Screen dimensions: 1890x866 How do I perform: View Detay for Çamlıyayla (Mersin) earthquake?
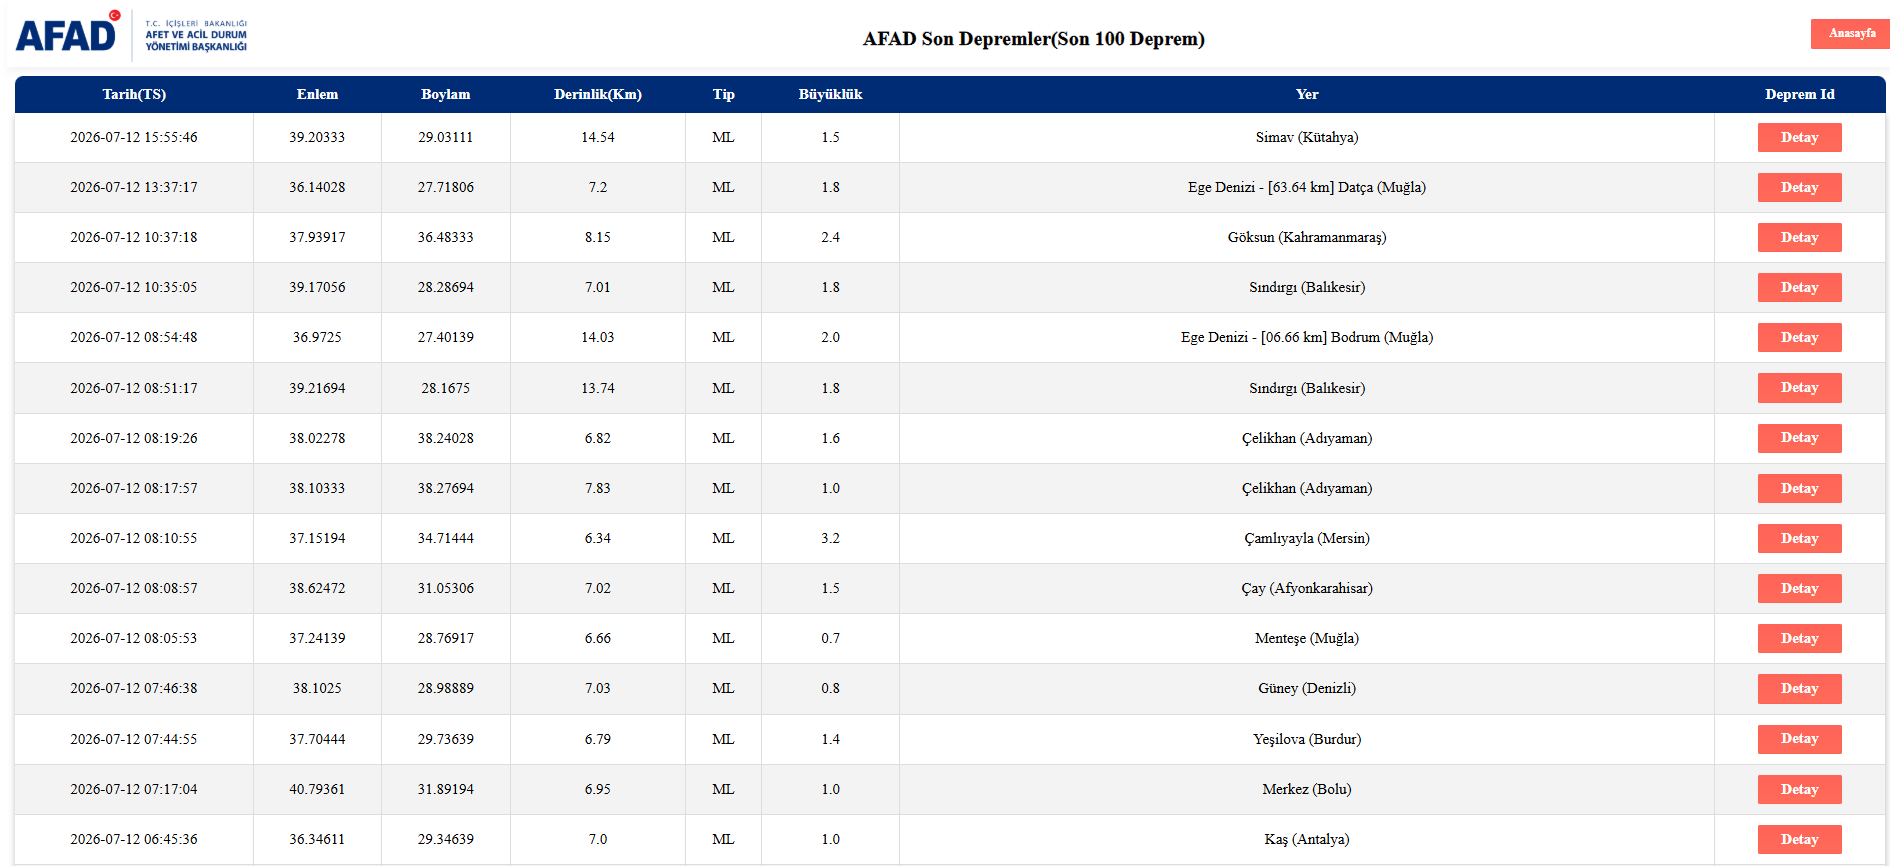click(x=1799, y=539)
